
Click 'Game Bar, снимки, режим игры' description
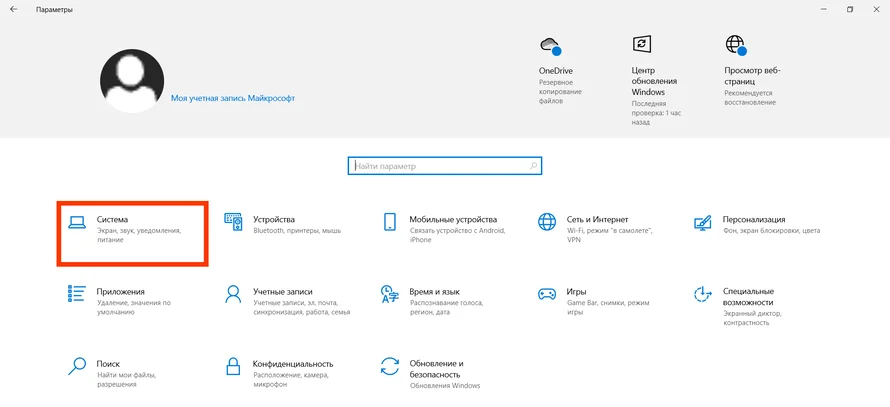pos(607,308)
